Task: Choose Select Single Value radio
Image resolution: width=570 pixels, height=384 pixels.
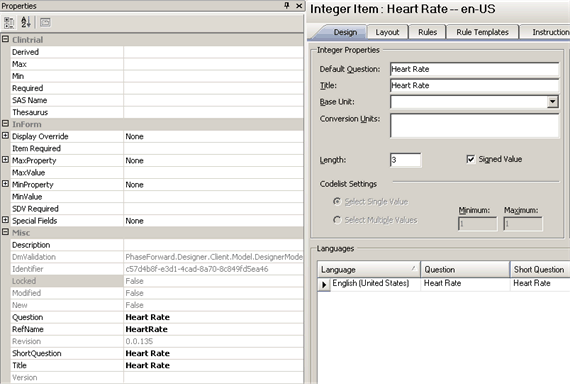Action: point(337,201)
